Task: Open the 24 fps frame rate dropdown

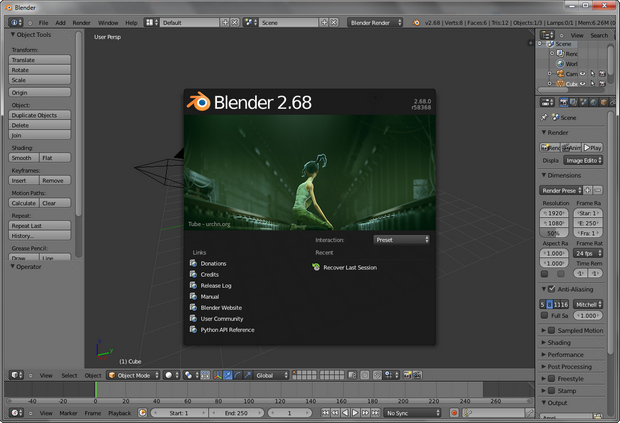Action: pyautogui.click(x=588, y=253)
